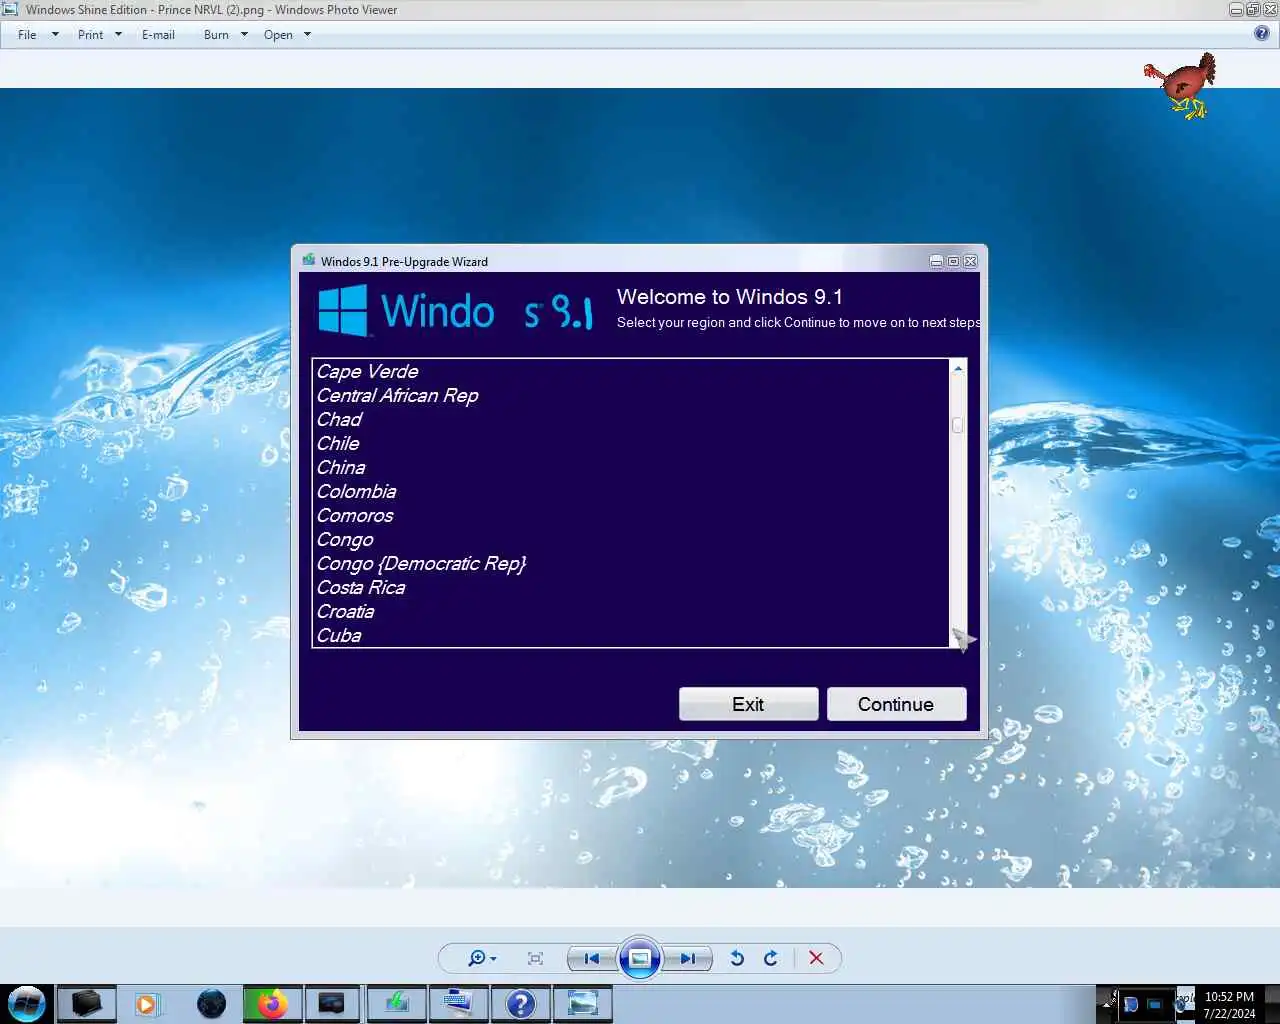This screenshot has width=1280, height=1024.
Task: Open the Burn menu
Action: point(216,34)
